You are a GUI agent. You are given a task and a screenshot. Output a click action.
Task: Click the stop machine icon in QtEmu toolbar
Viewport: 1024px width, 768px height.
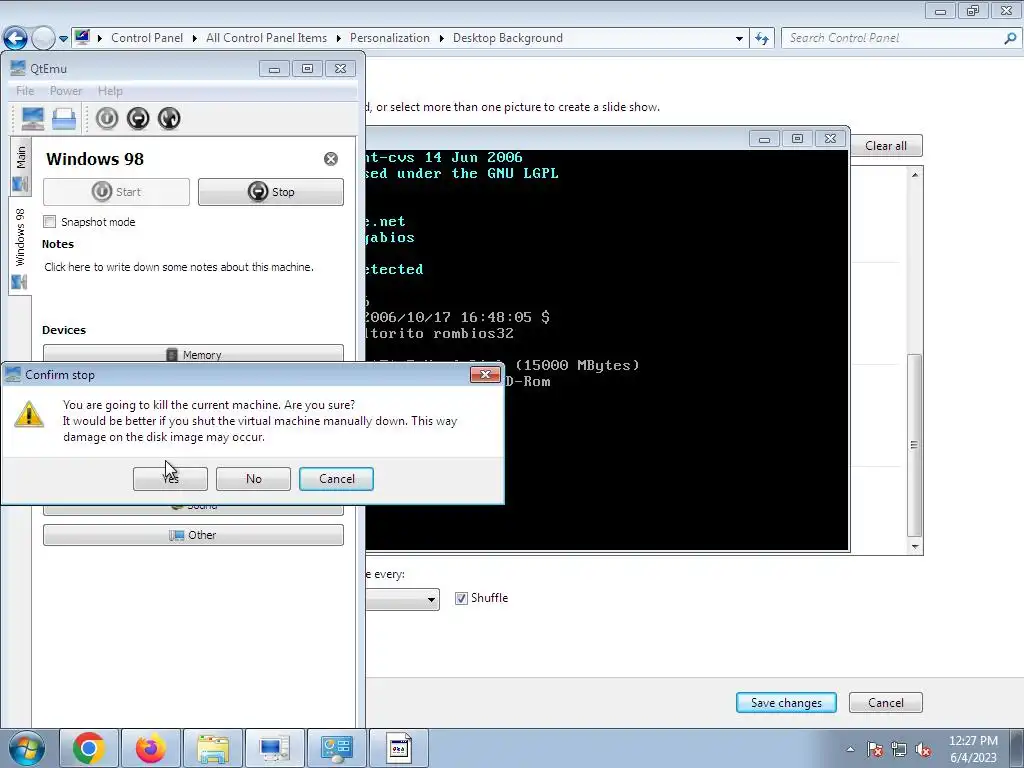click(x=138, y=118)
